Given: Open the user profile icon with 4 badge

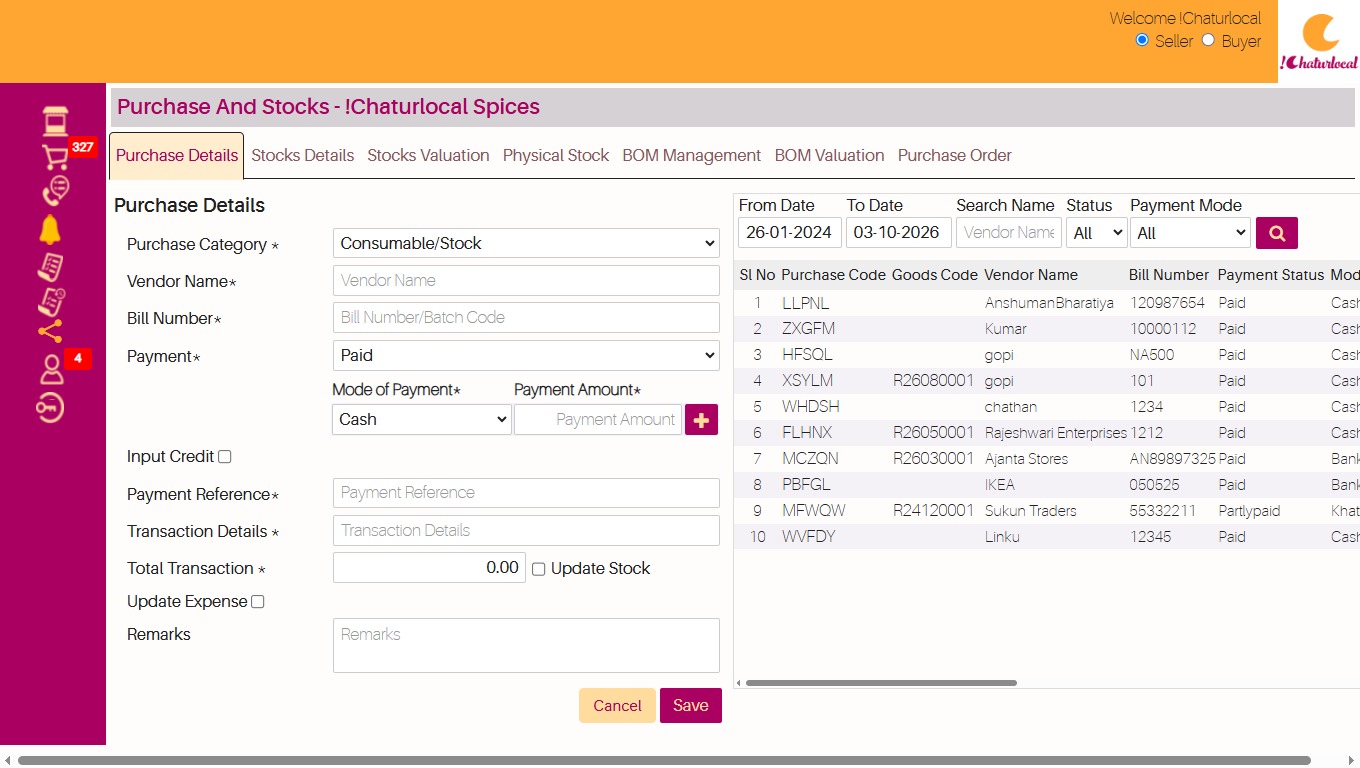Looking at the screenshot, I should coord(51,369).
